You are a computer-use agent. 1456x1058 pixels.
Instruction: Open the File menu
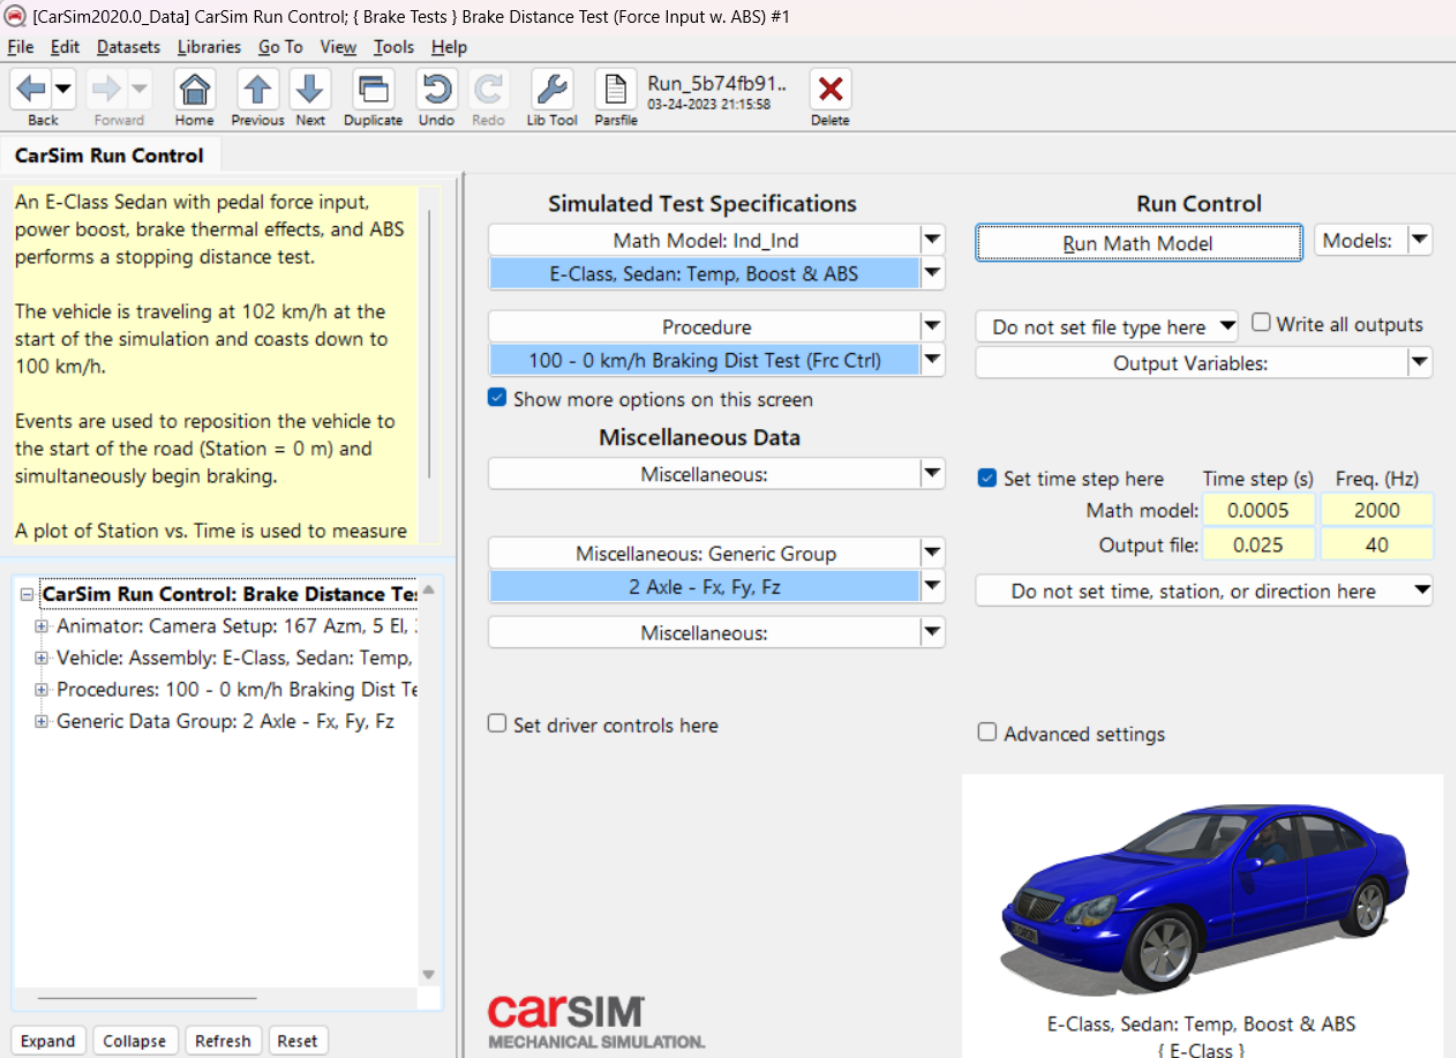tap(20, 47)
